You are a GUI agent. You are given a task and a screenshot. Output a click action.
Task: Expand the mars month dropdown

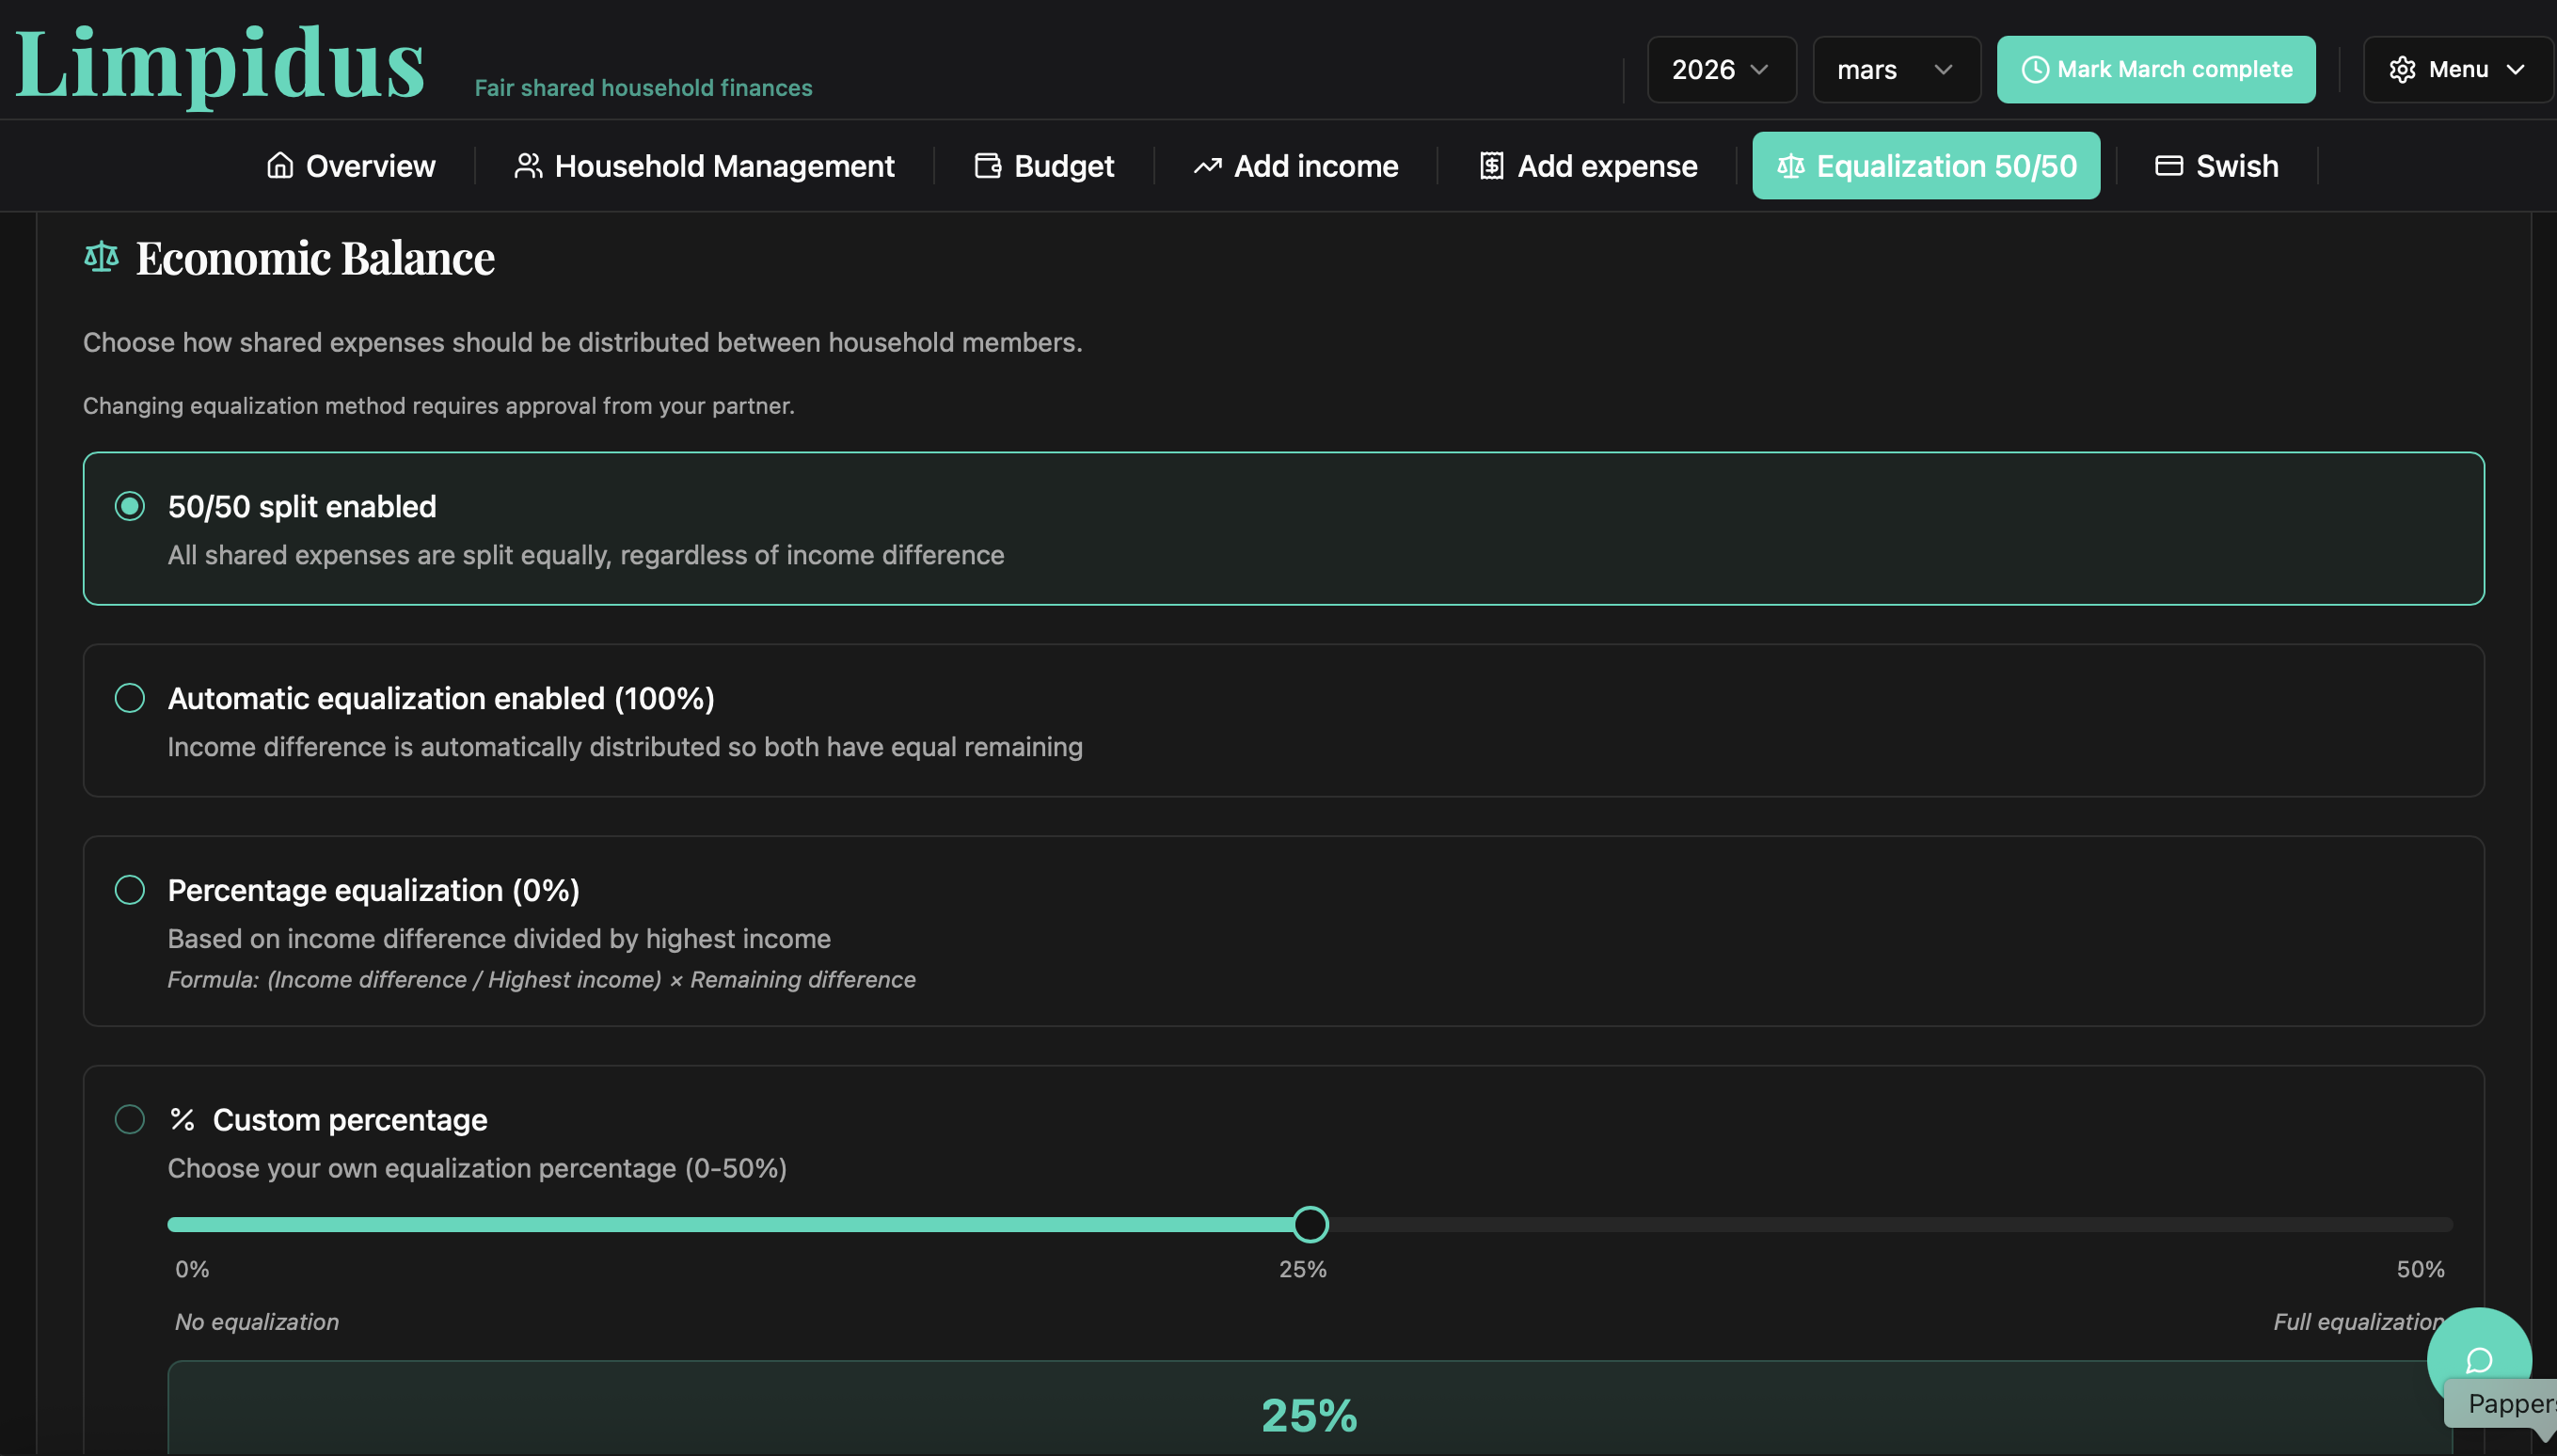tap(1895, 69)
